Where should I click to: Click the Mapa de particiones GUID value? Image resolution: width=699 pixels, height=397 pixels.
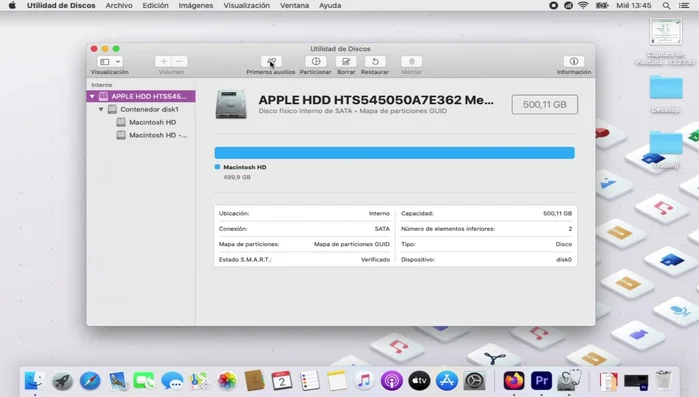click(352, 244)
